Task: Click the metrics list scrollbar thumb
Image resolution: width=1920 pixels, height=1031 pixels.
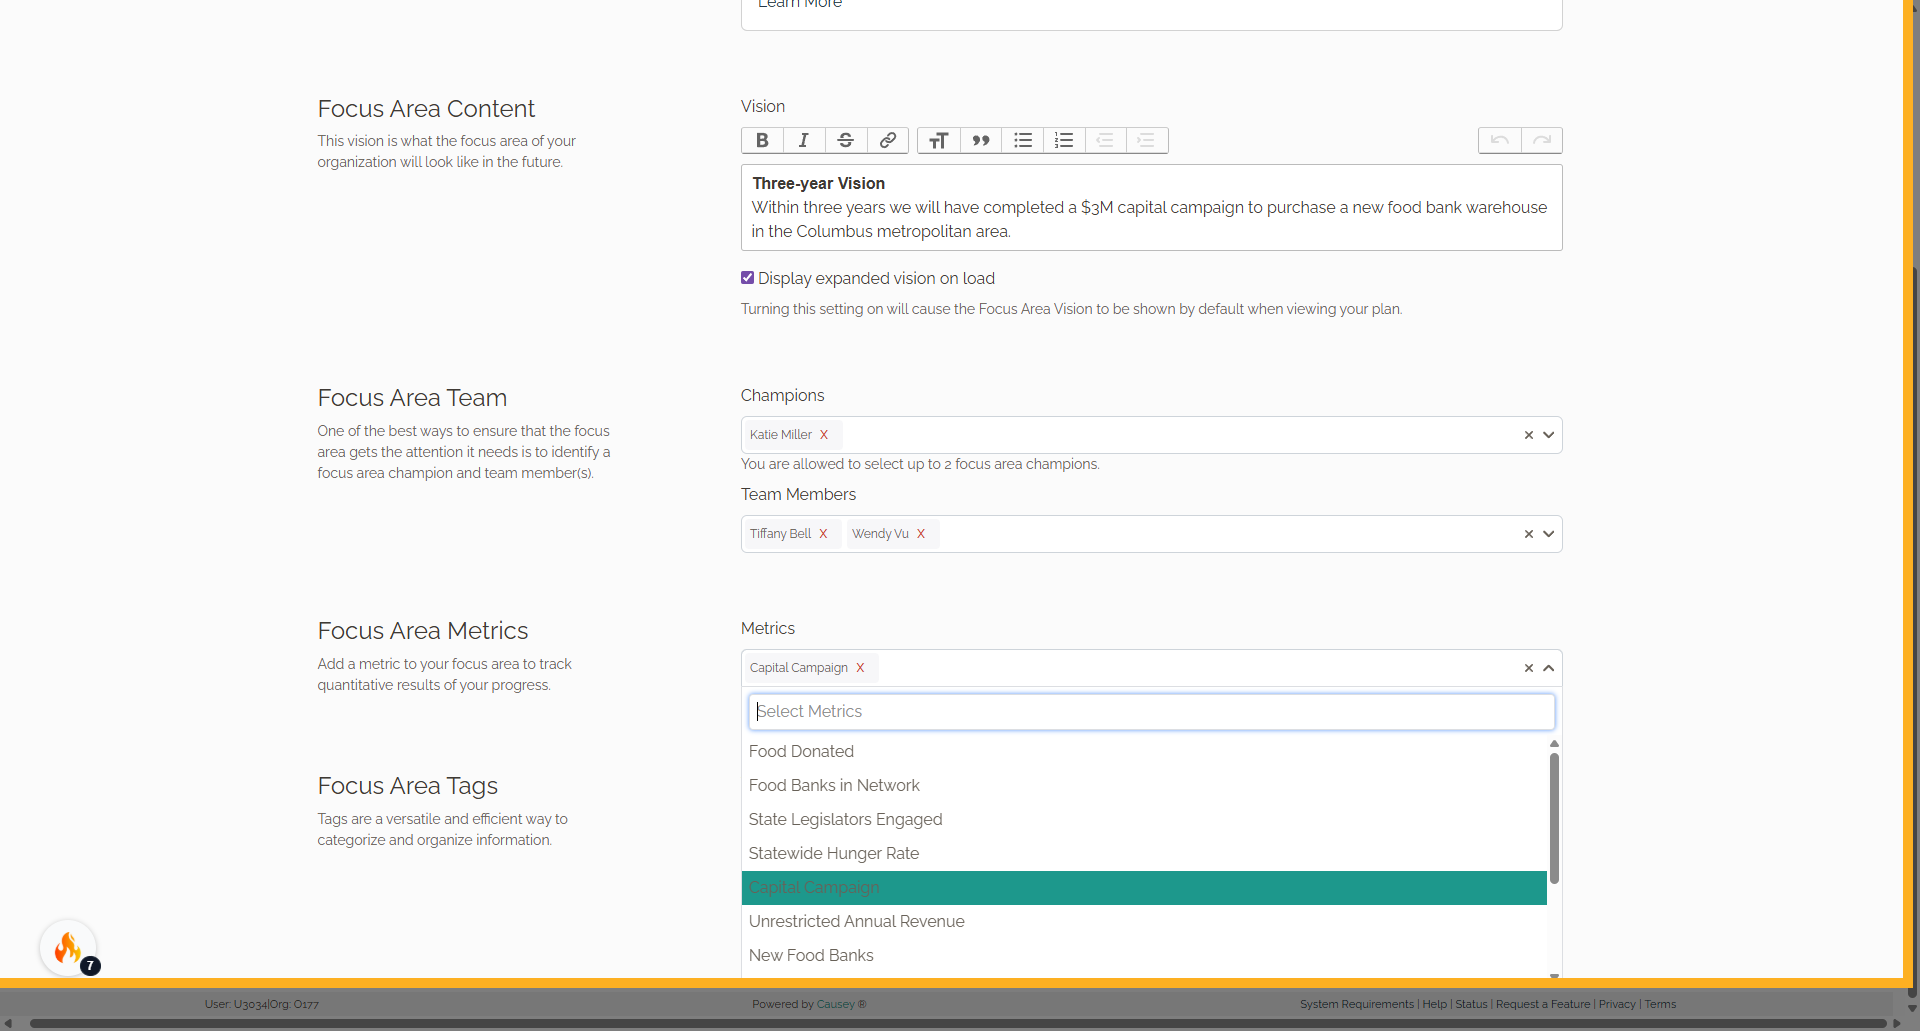Action: 1554,818
